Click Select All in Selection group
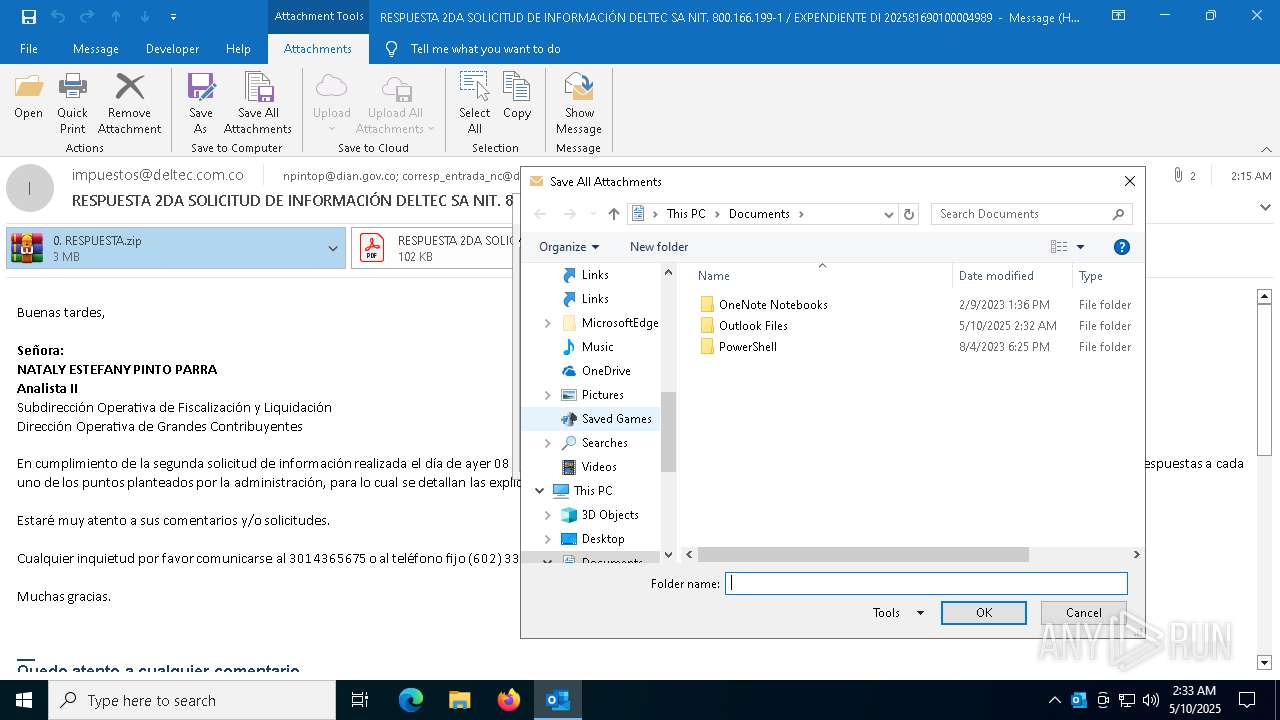The height and width of the screenshot is (720, 1280). (x=475, y=104)
